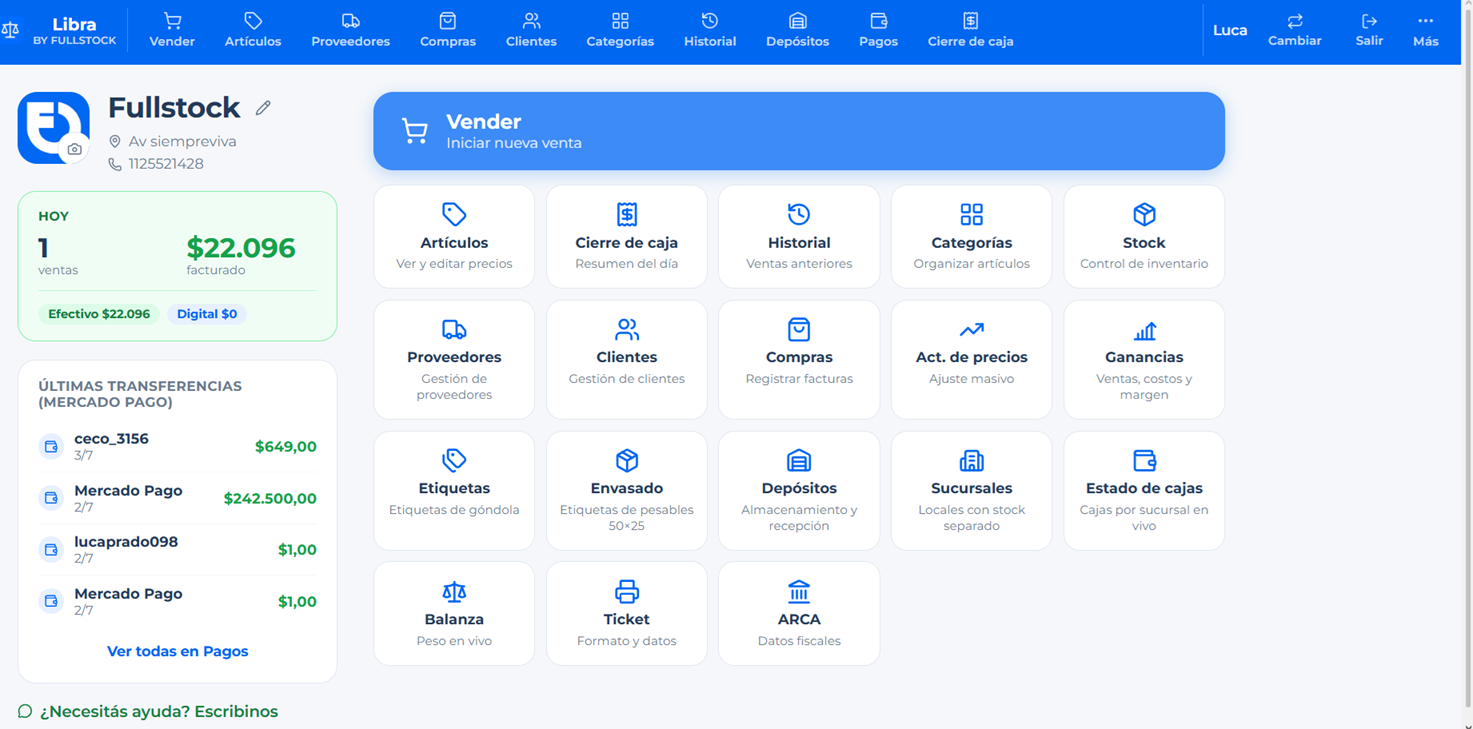Screen dimensions: 1473x729
Task: Click the truck icon on the Proveedores card
Action: [x=454, y=329]
